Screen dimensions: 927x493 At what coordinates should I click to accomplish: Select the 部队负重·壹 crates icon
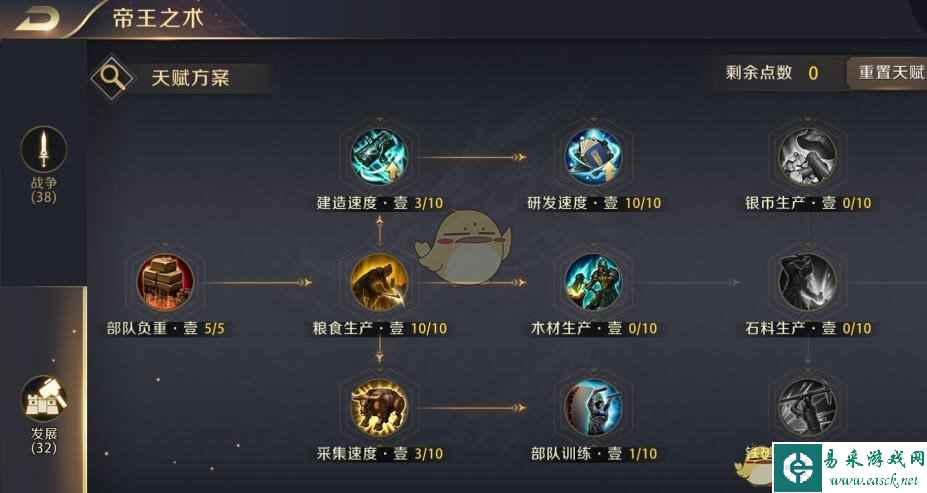click(165, 283)
